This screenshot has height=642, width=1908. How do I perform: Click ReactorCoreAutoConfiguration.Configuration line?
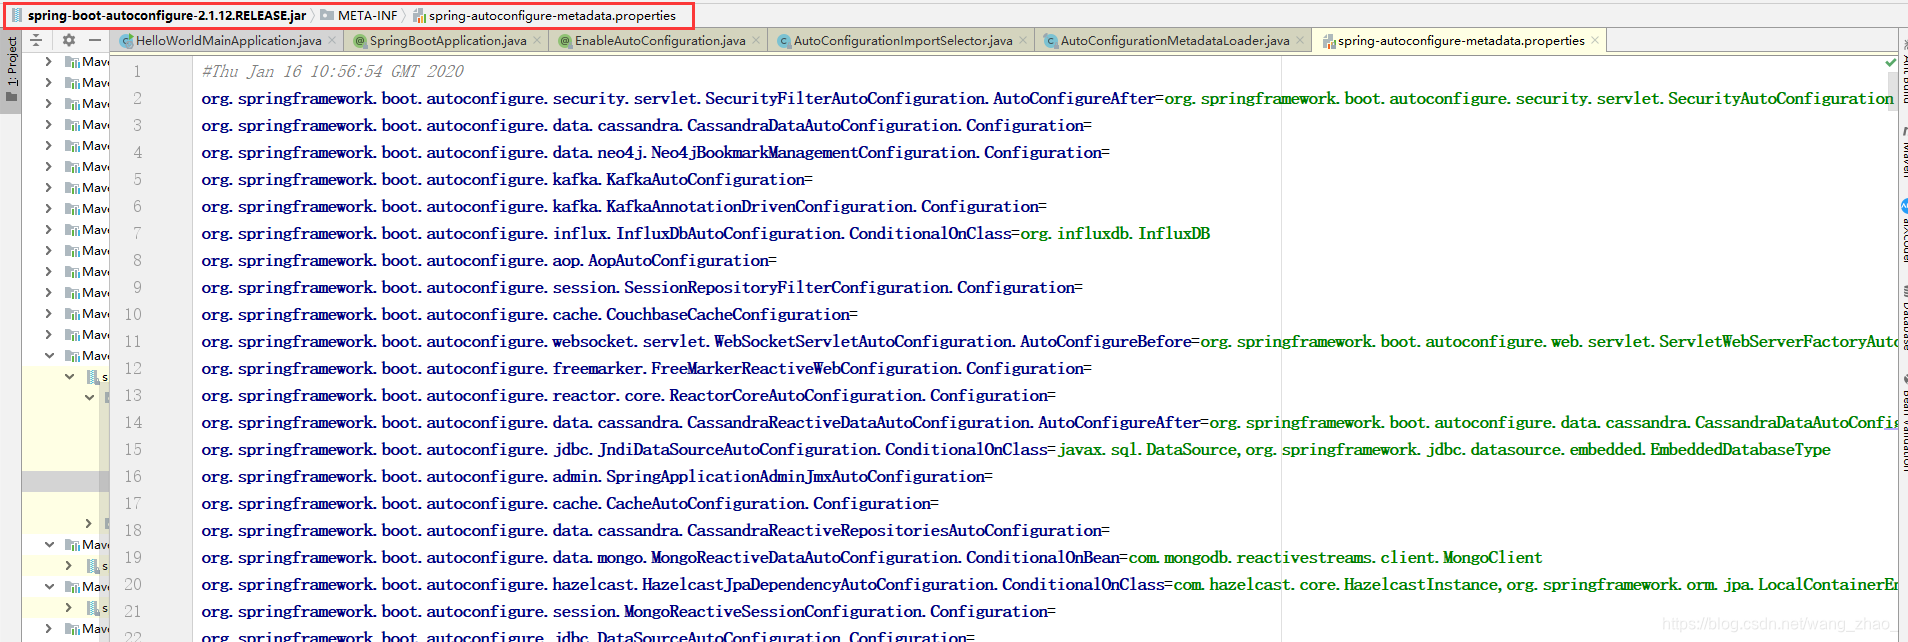pyautogui.click(x=628, y=395)
